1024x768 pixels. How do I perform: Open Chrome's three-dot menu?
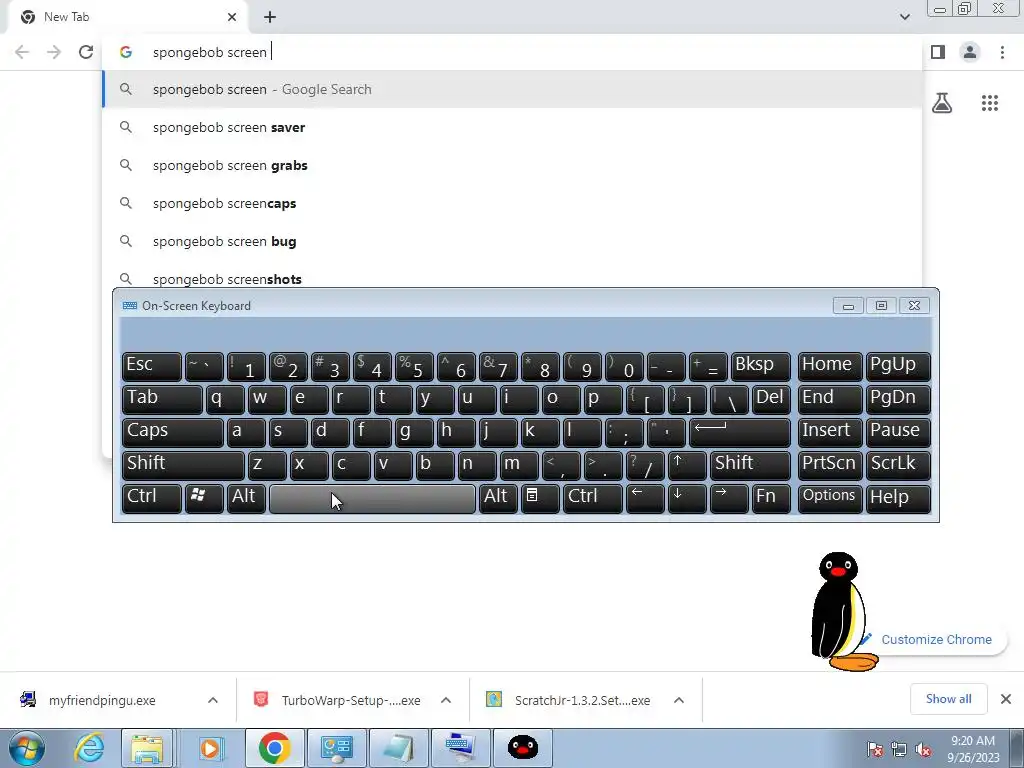coord(1002,52)
